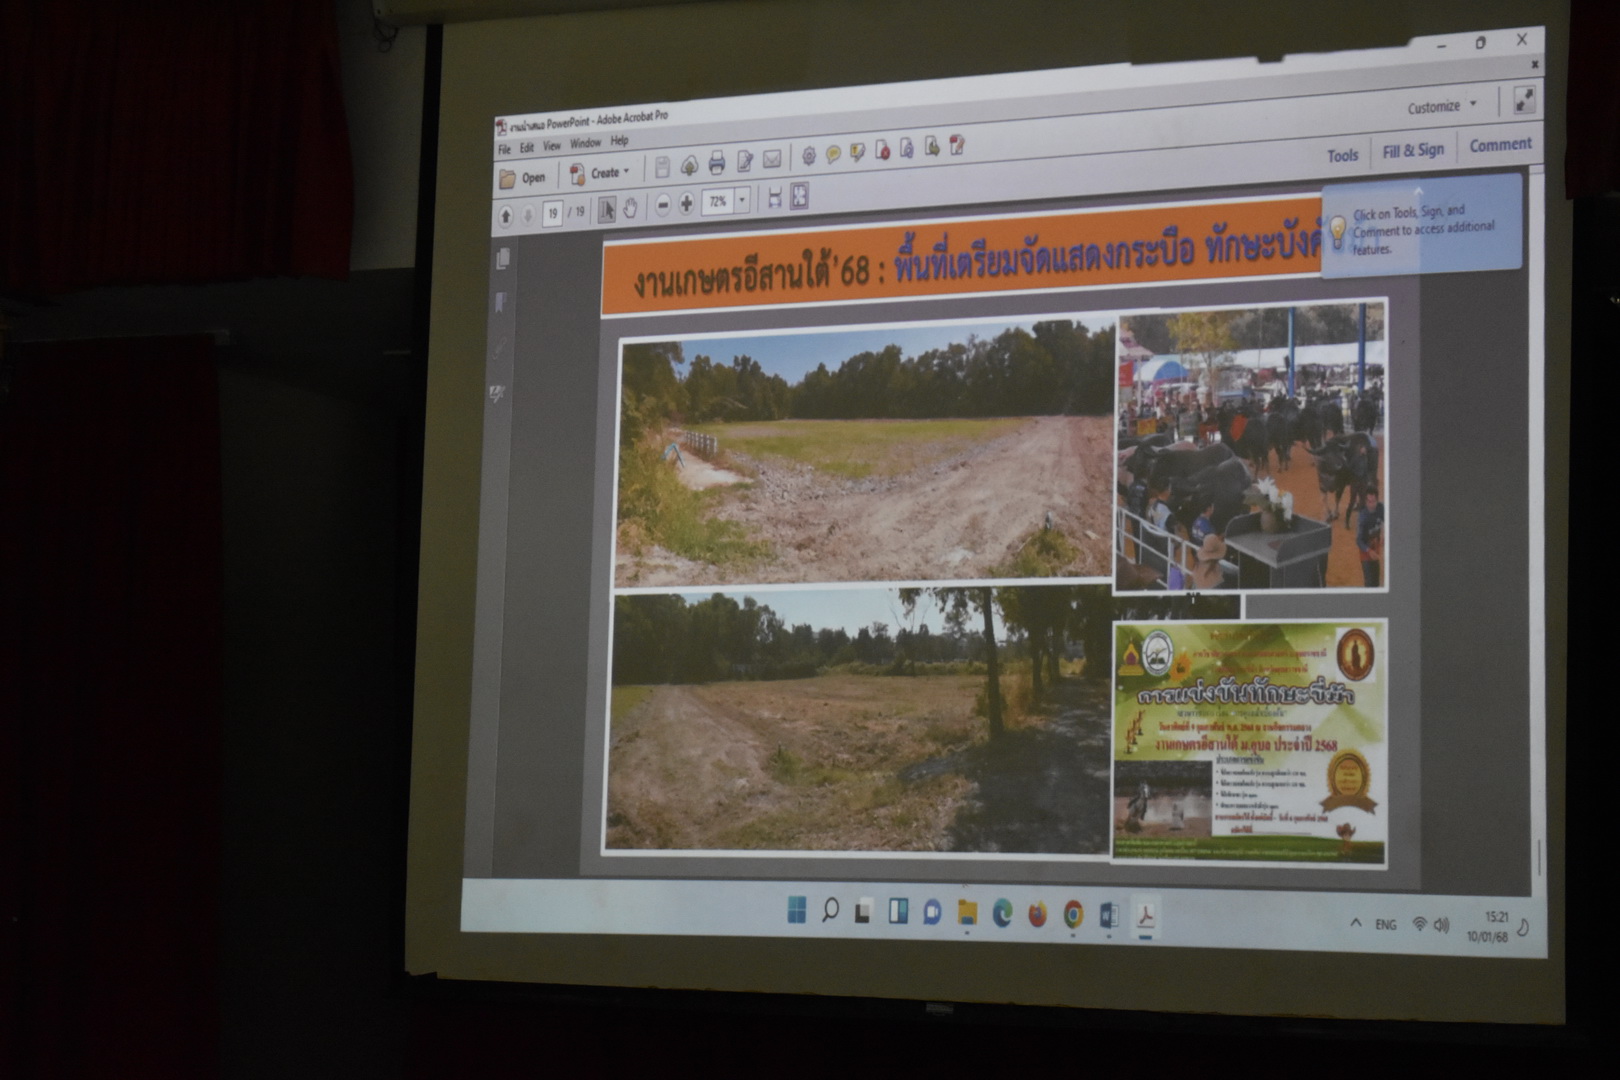Open the 72% zoom level dropdown
Image resolution: width=1620 pixels, height=1080 pixels.
coord(742,201)
